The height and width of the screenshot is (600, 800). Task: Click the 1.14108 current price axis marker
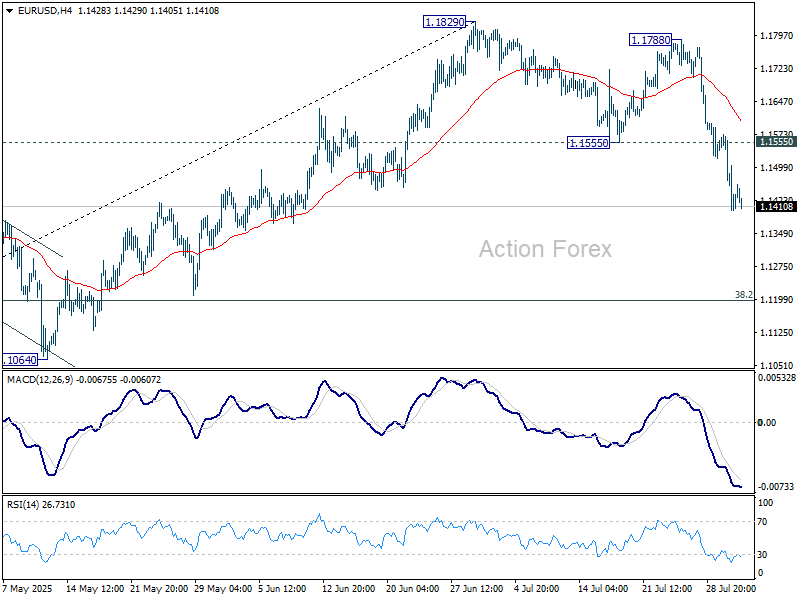[x=777, y=206]
